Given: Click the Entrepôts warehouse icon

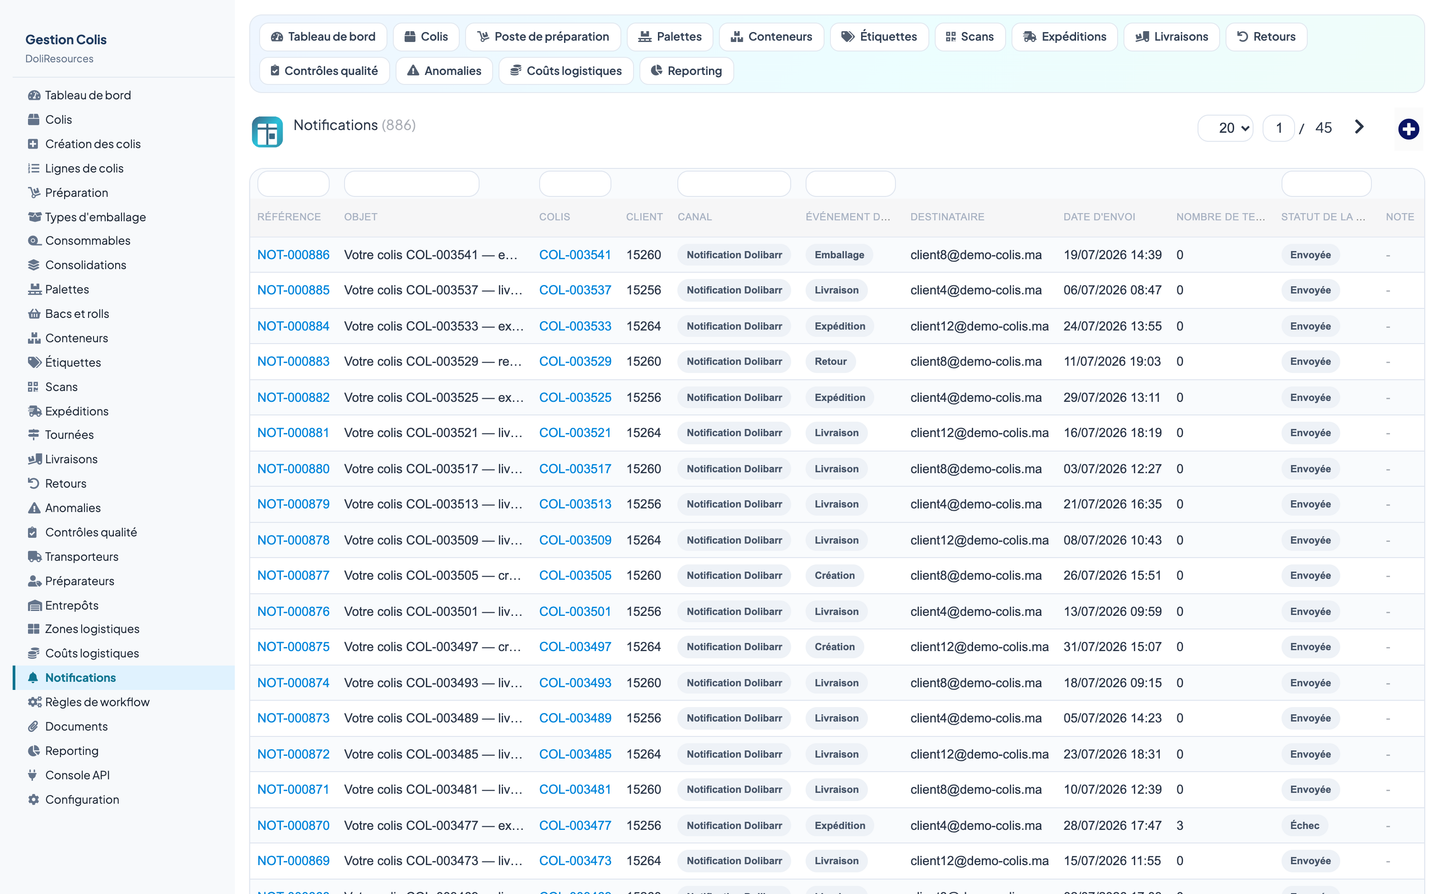Looking at the screenshot, I should tap(34, 605).
